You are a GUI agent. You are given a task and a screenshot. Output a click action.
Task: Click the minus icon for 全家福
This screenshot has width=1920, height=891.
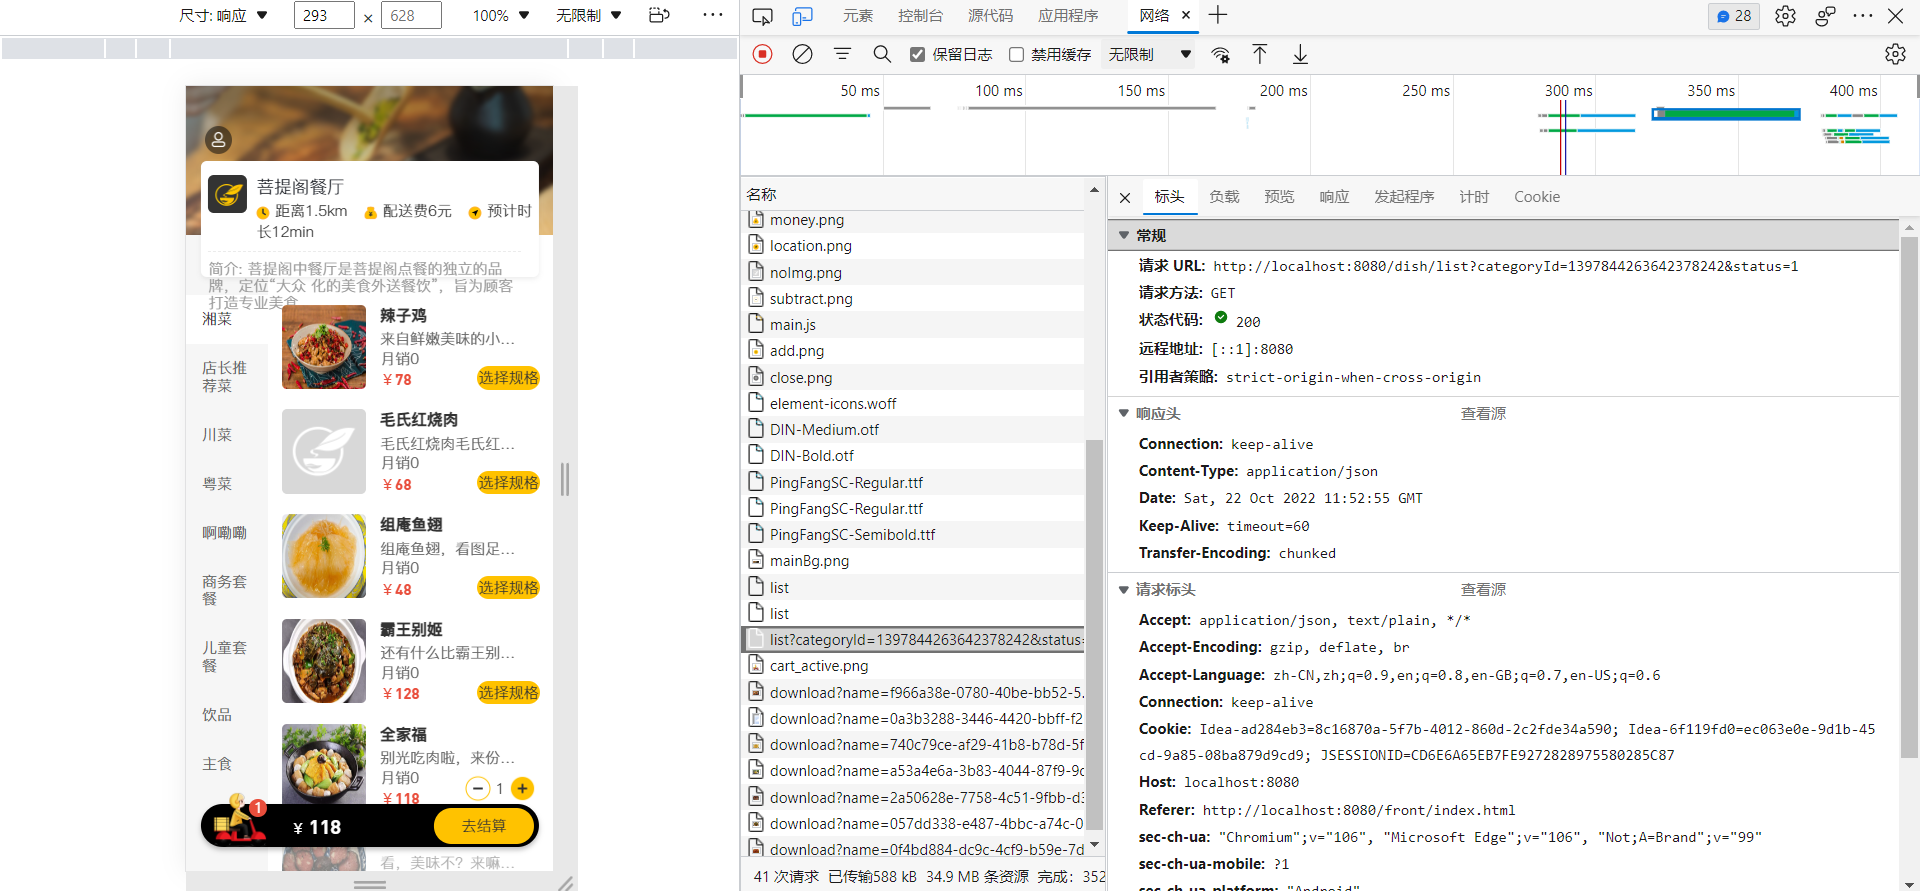tap(478, 788)
